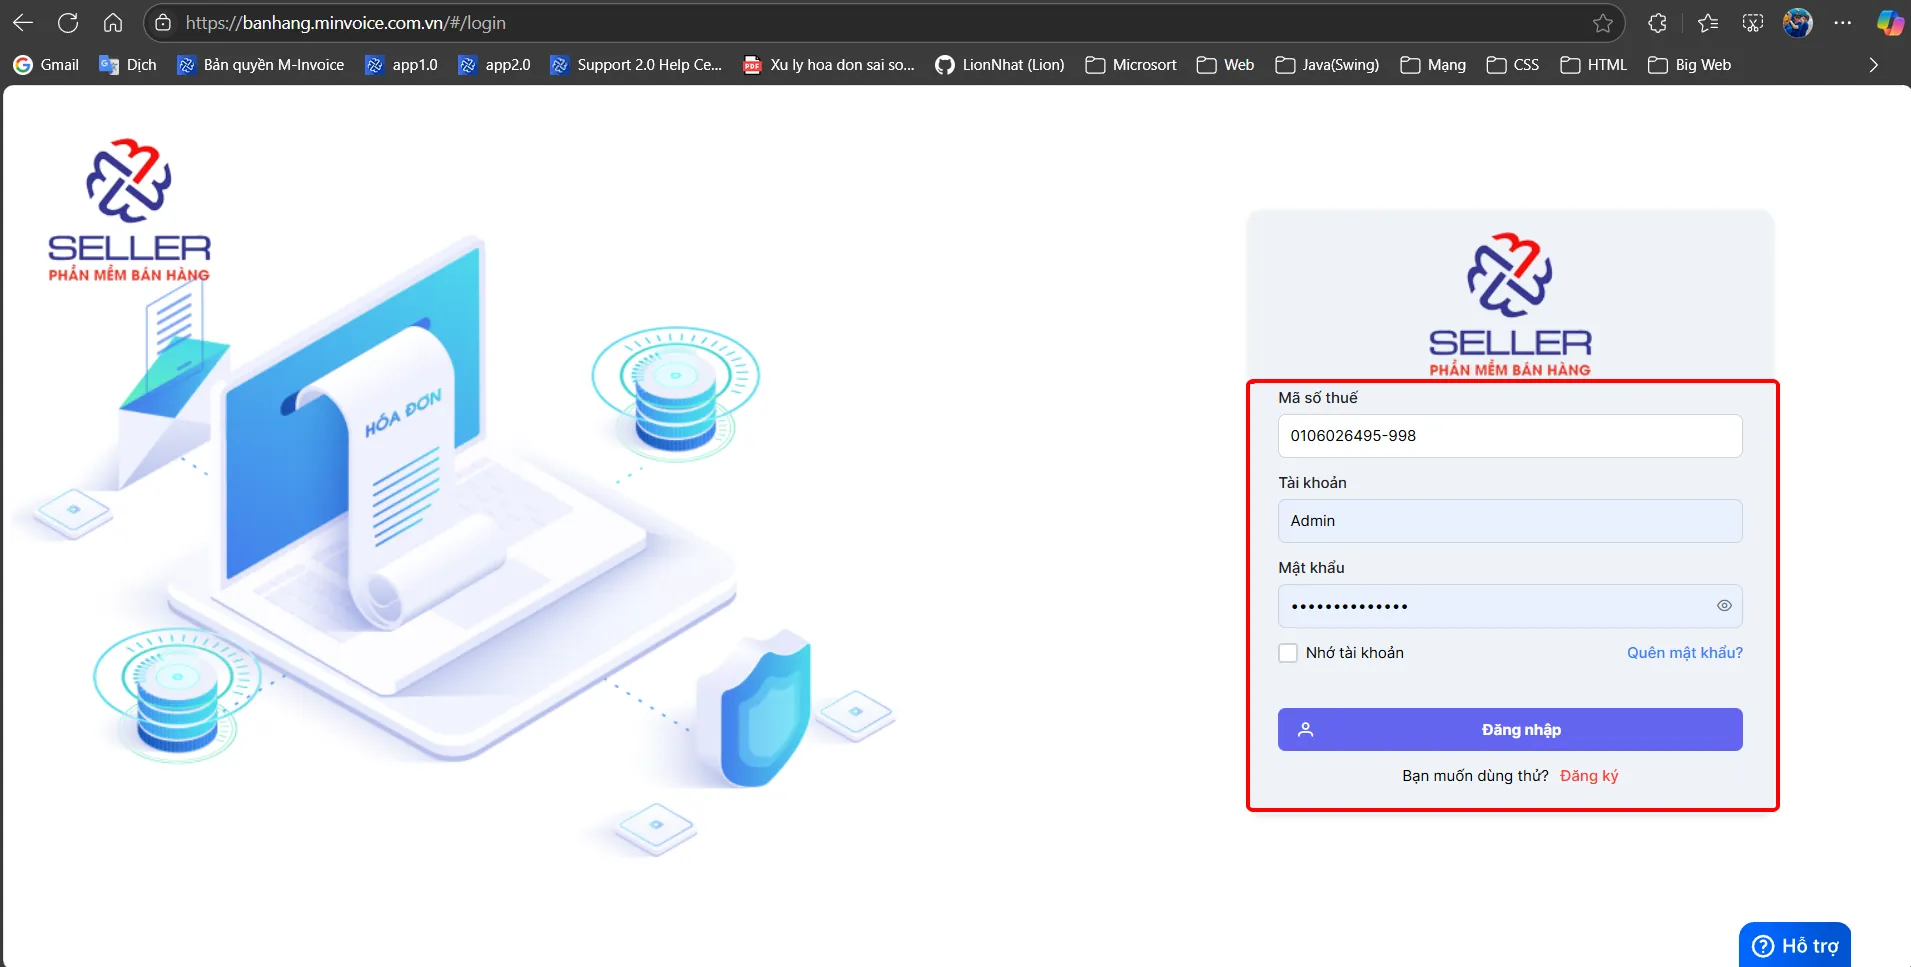This screenshot has width=1911, height=967.
Task: Open the favorites list
Action: [x=1708, y=23]
